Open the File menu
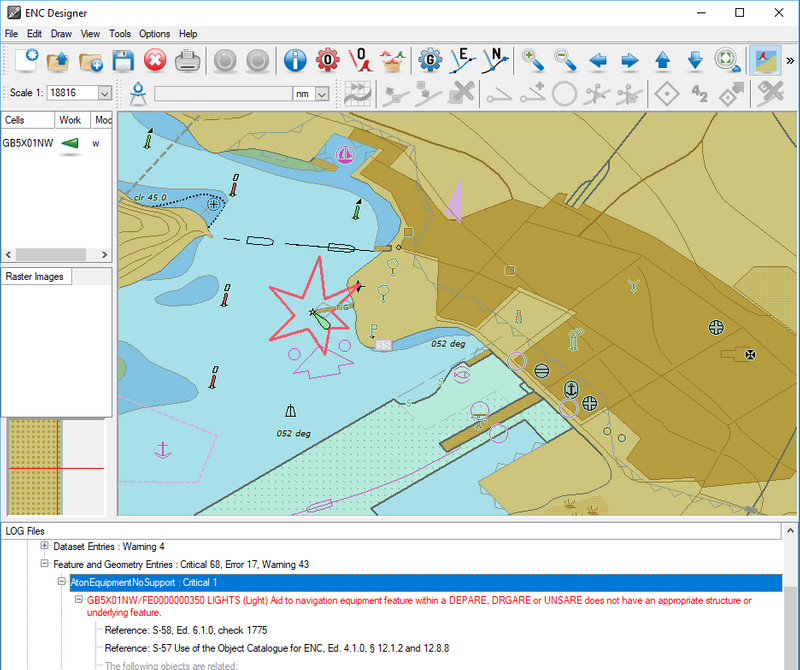The height and width of the screenshot is (670, 800). 11,34
